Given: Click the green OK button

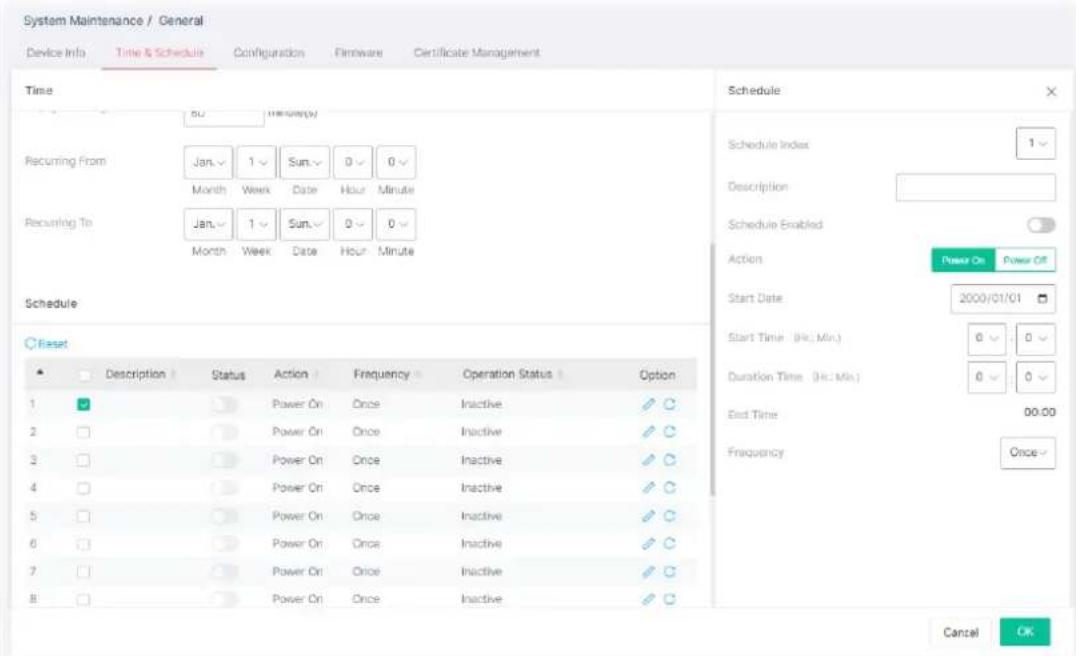Looking at the screenshot, I should [1025, 632].
